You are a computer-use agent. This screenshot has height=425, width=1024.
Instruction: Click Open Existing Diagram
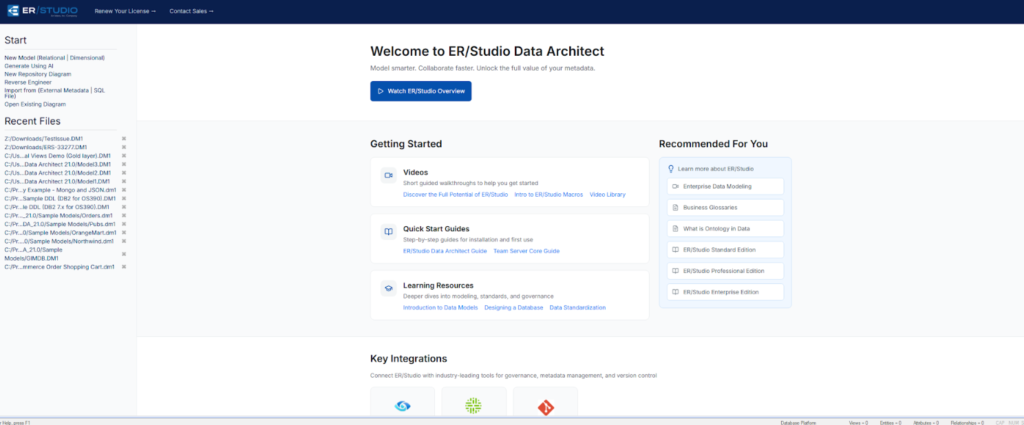click(35, 104)
